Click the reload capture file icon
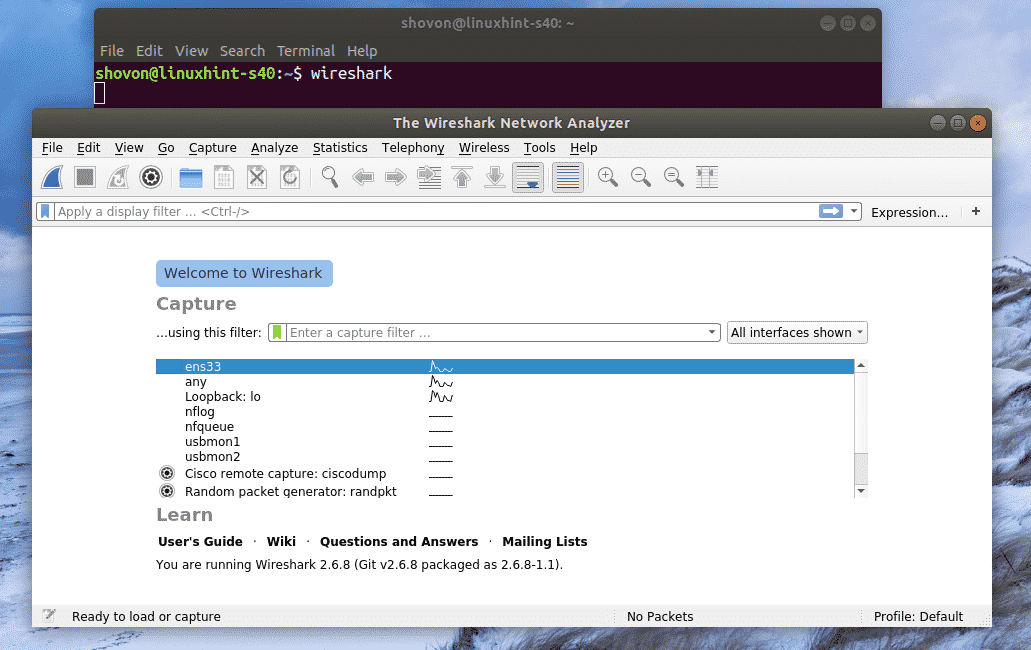1031x650 pixels. [x=290, y=177]
